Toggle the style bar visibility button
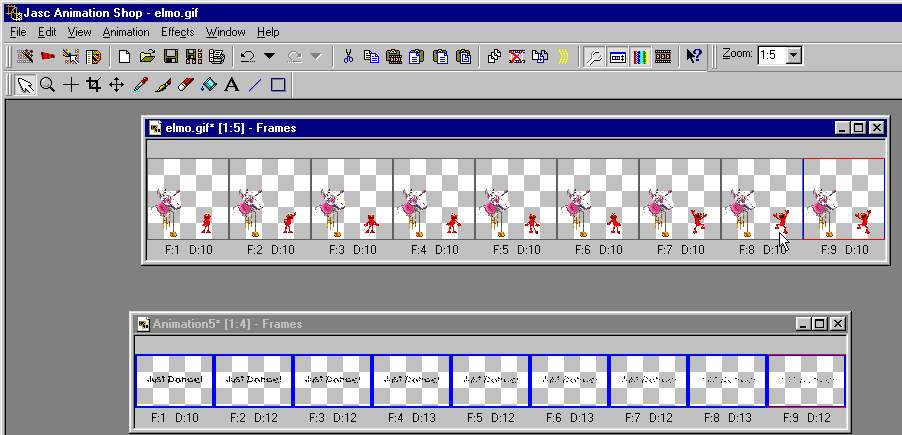Viewport: 902px width, 435px height. click(617, 56)
